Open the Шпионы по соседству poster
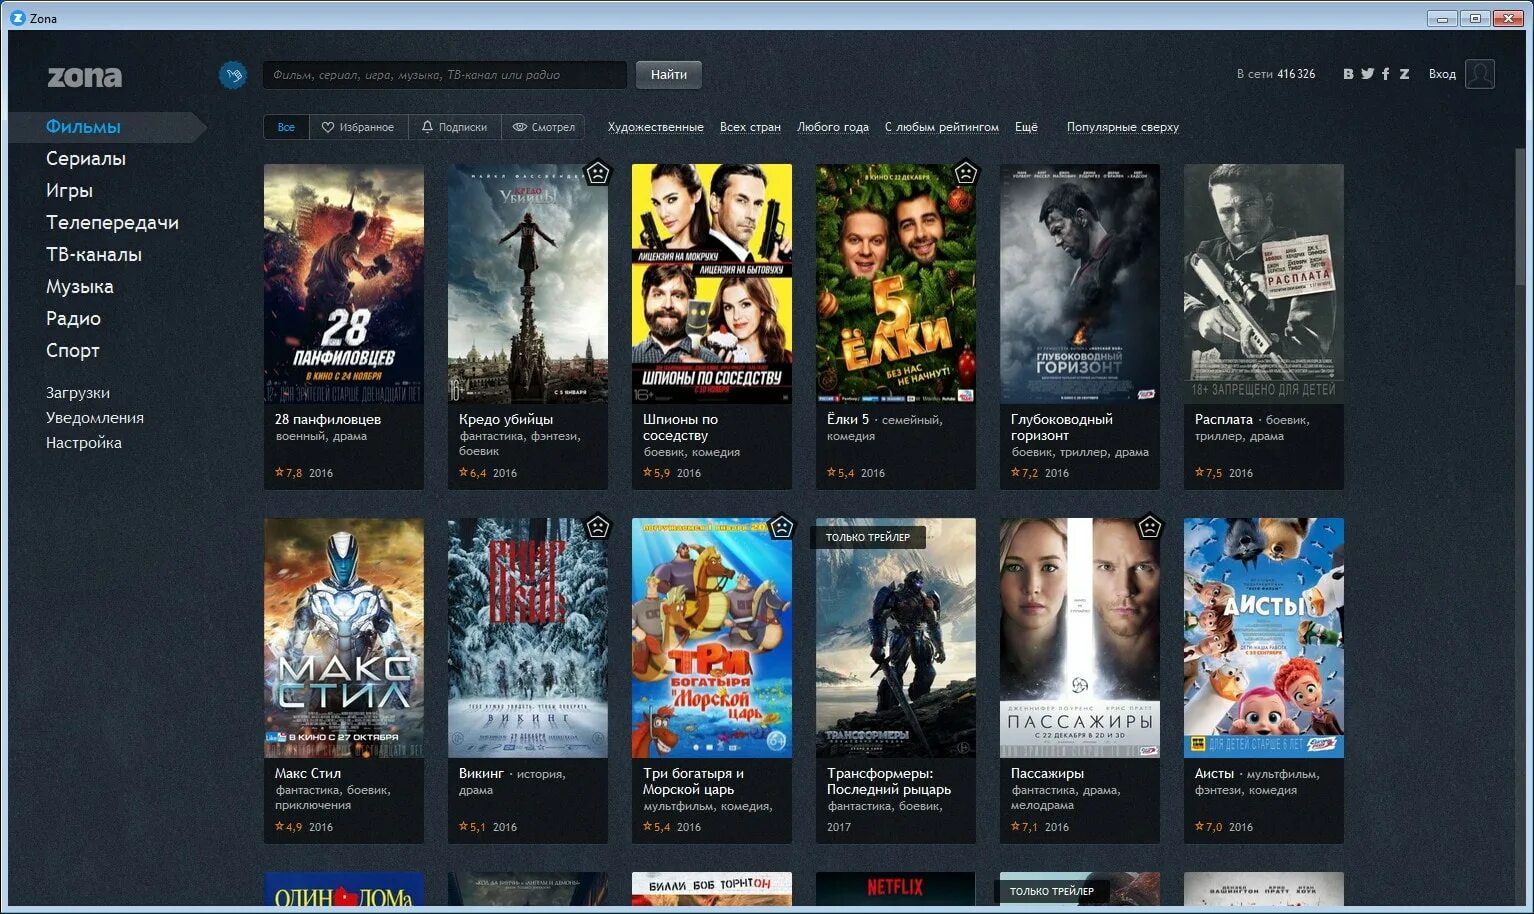The height and width of the screenshot is (914, 1534). click(x=712, y=284)
